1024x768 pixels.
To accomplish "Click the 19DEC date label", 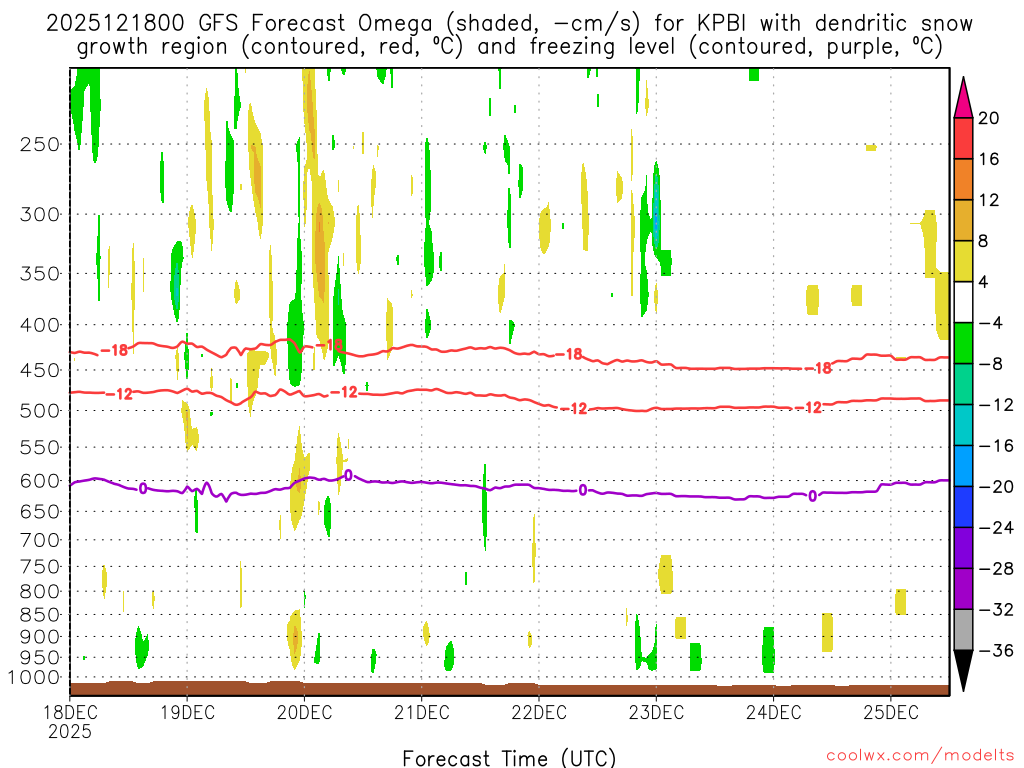I will pos(187,712).
